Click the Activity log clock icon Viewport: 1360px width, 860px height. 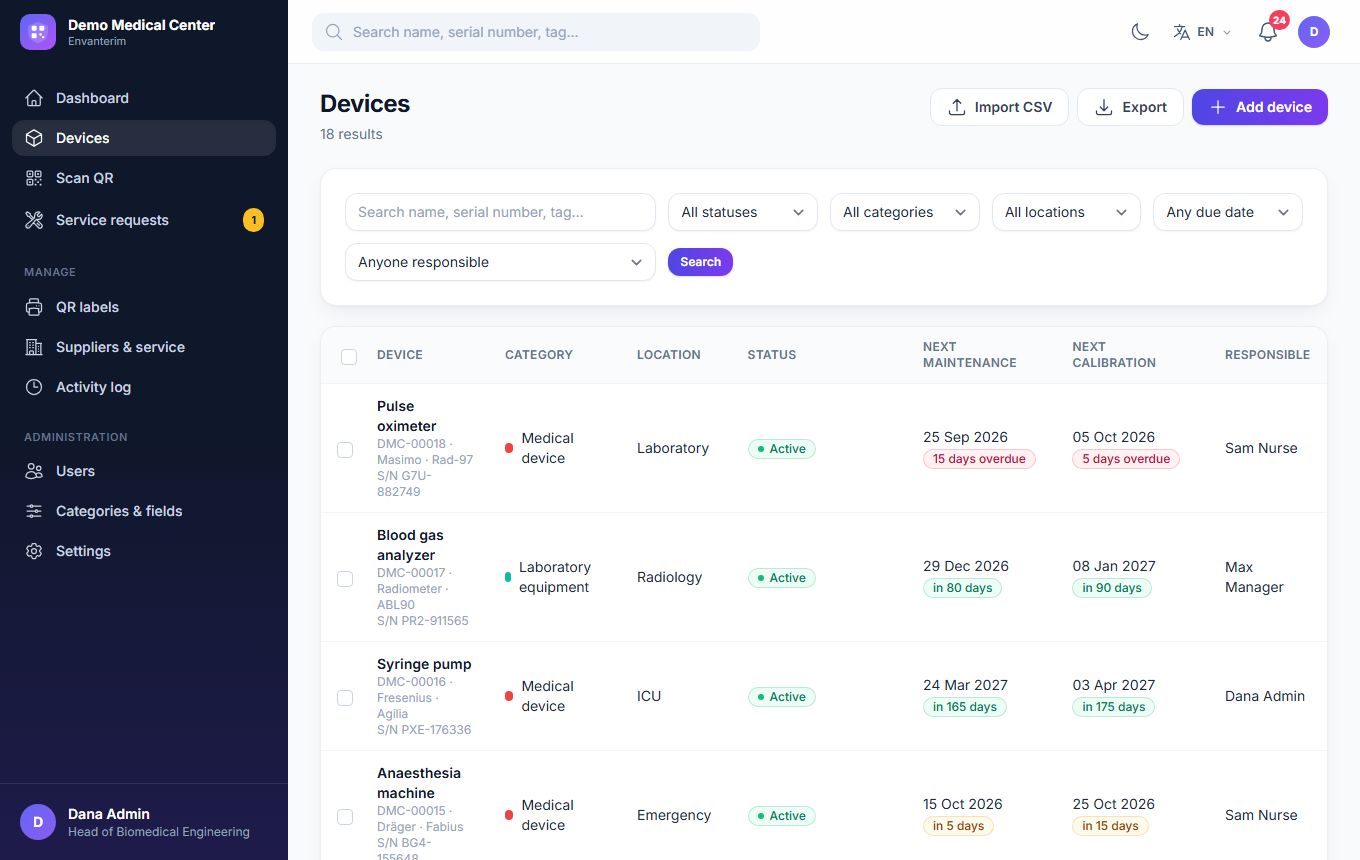34,387
